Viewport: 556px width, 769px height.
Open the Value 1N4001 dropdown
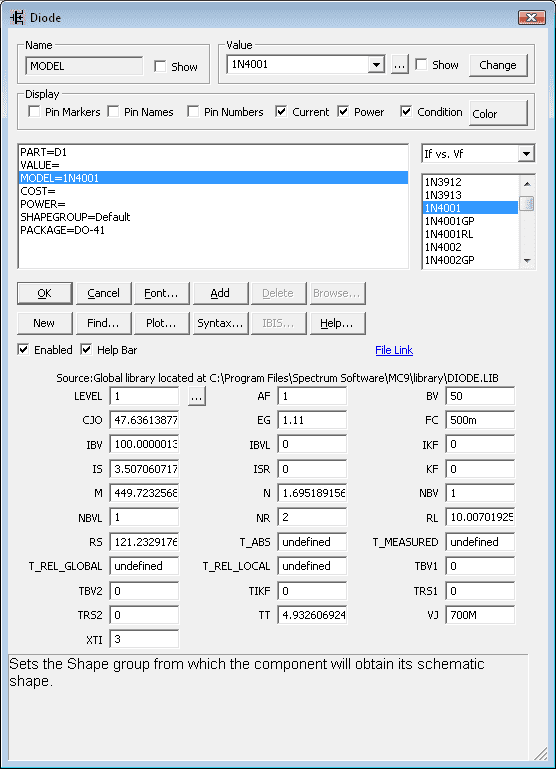(x=376, y=64)
